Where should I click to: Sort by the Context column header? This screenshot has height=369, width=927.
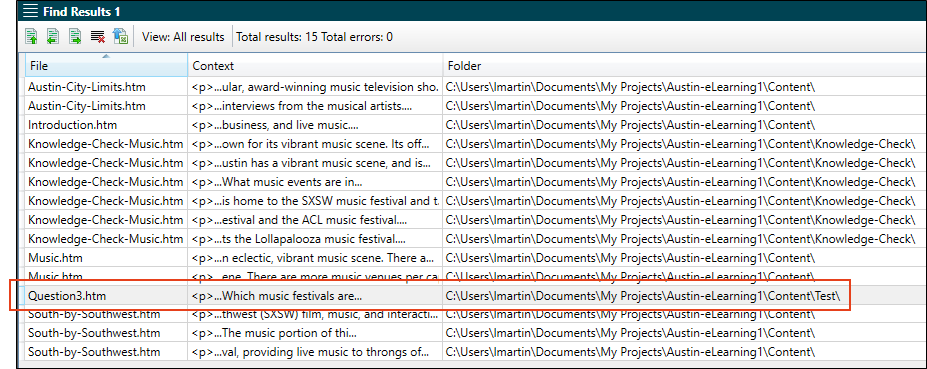point(315,66)
